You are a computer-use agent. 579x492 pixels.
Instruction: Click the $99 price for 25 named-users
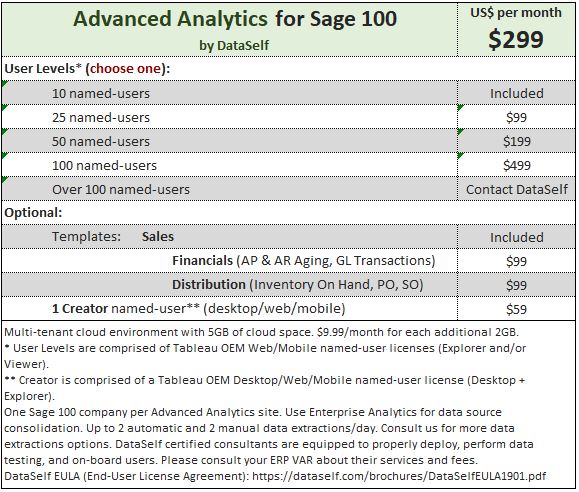point(516,117)
